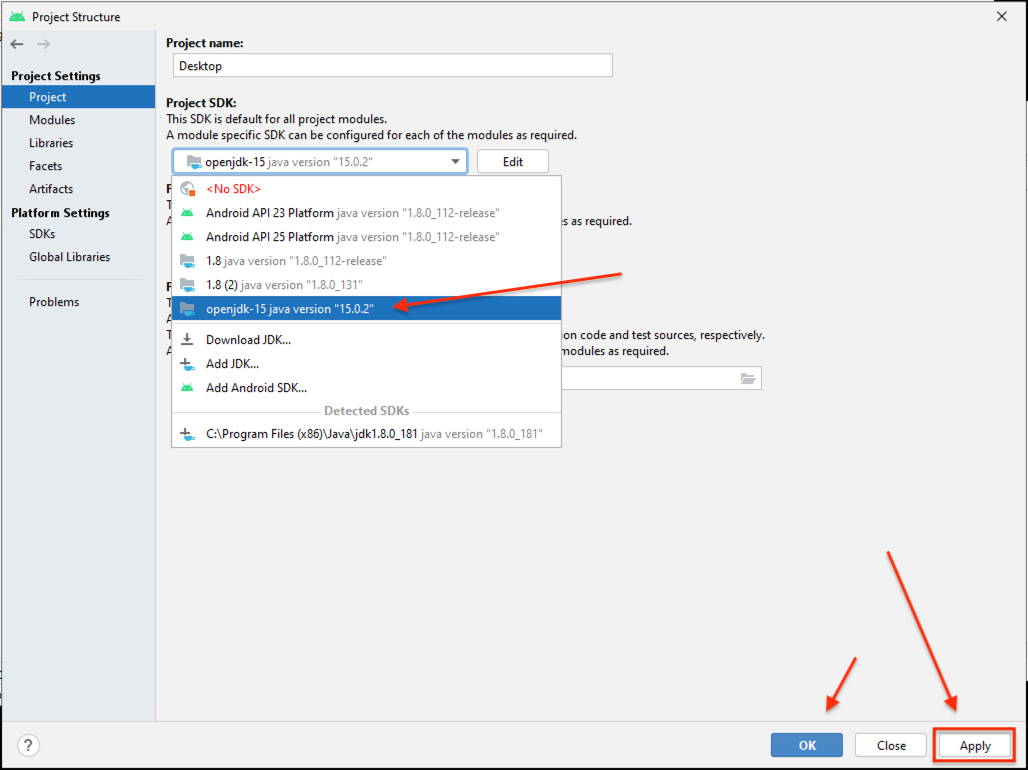1028x770 pixels.
Task: Collapse the Project SDK dropdown arrow
Action: [455, 162]
